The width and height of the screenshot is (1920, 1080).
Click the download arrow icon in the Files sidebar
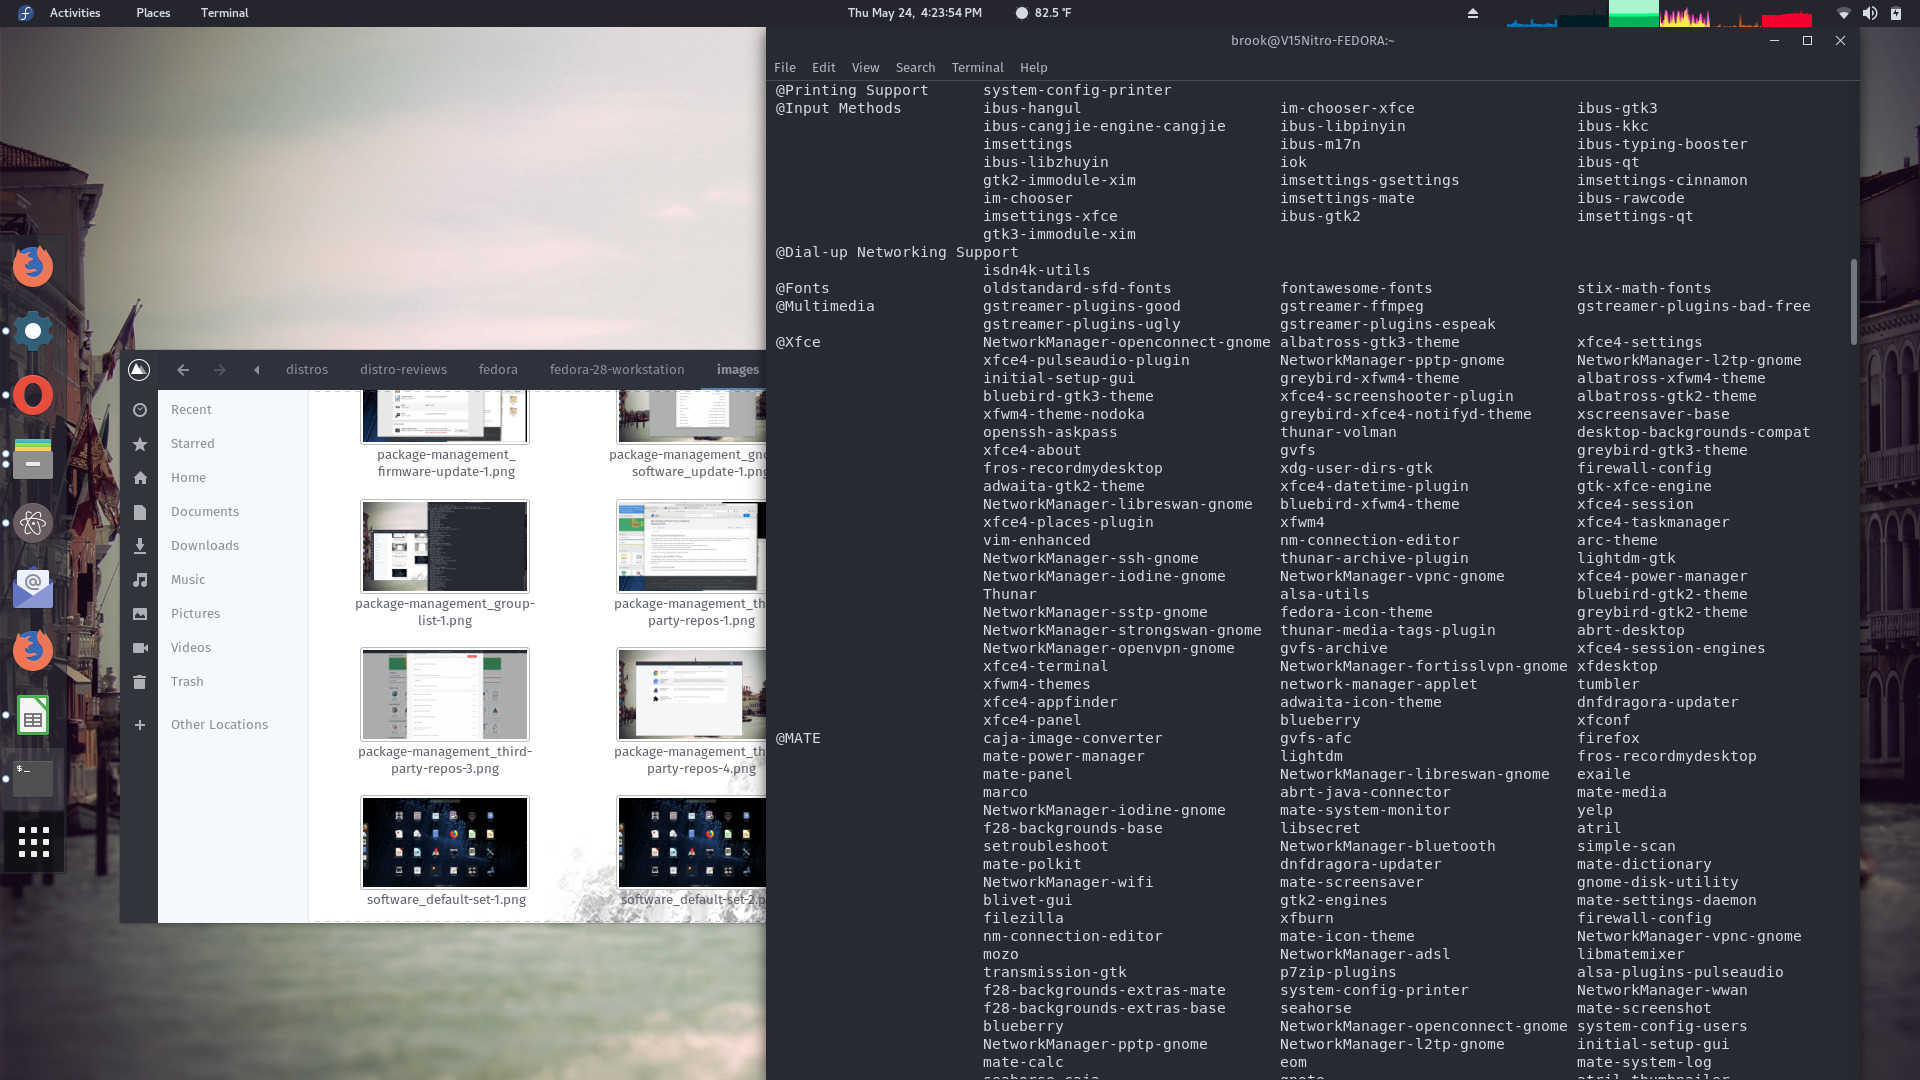click(x=140, y=546)
